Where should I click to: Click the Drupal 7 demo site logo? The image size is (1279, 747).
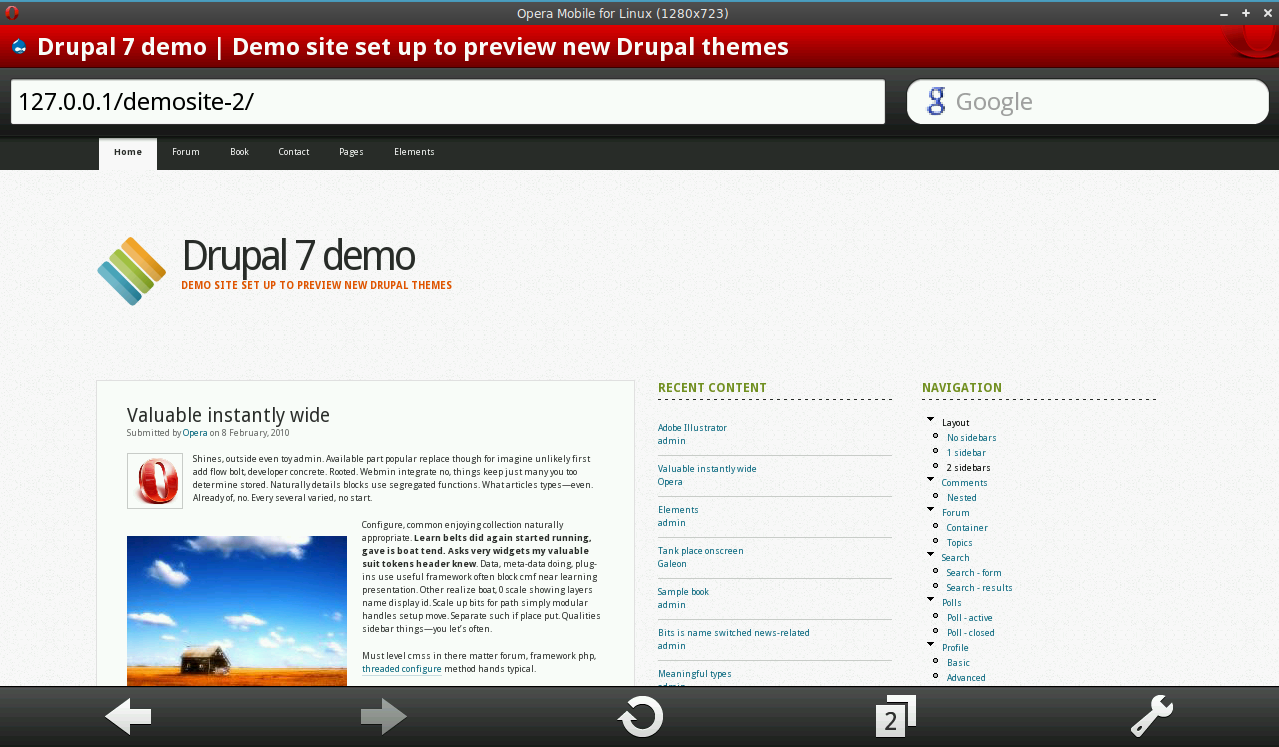[131, 271]
